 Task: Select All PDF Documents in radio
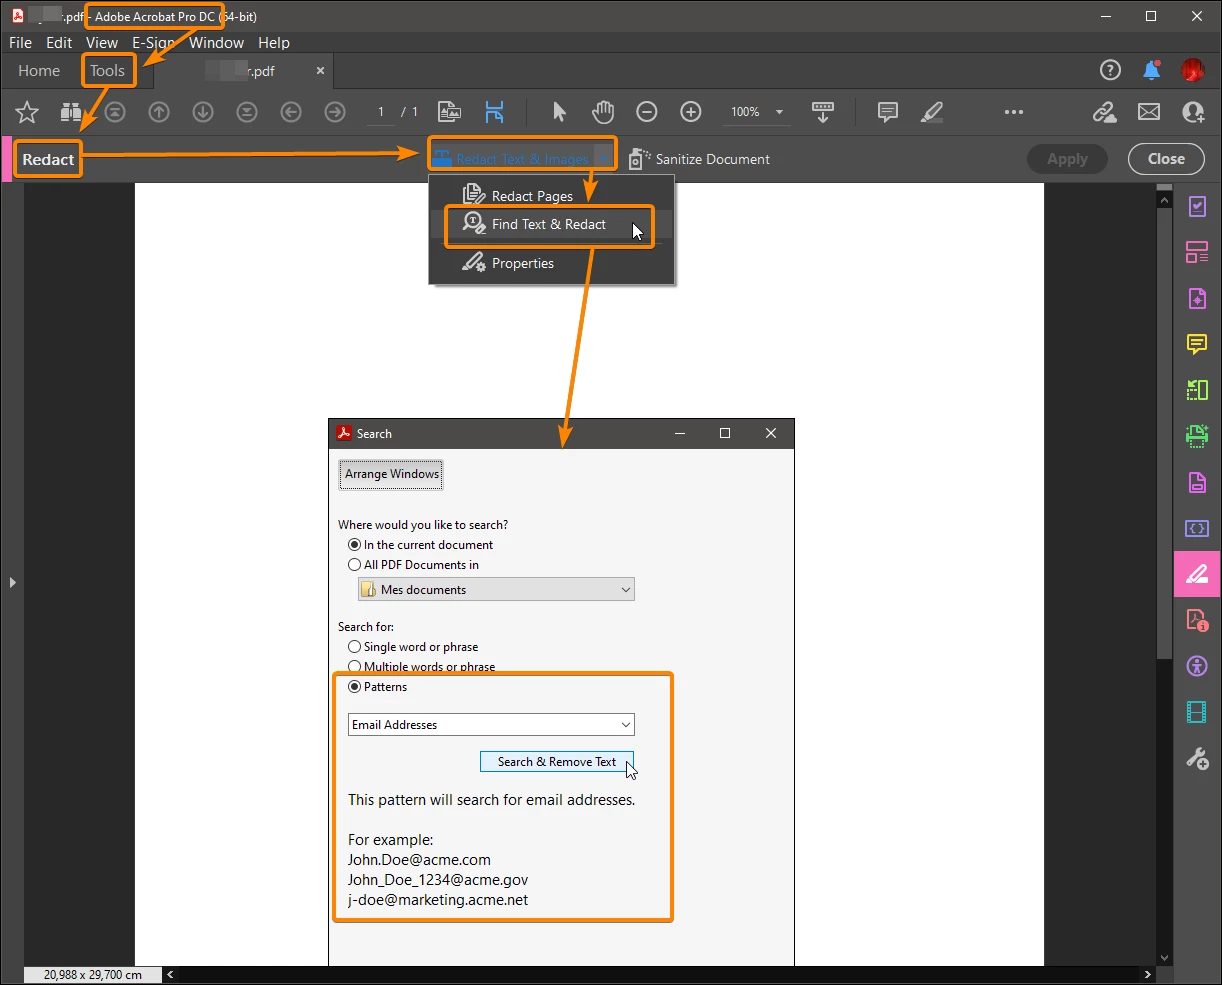pyautogui.click(x=354, y=565)
